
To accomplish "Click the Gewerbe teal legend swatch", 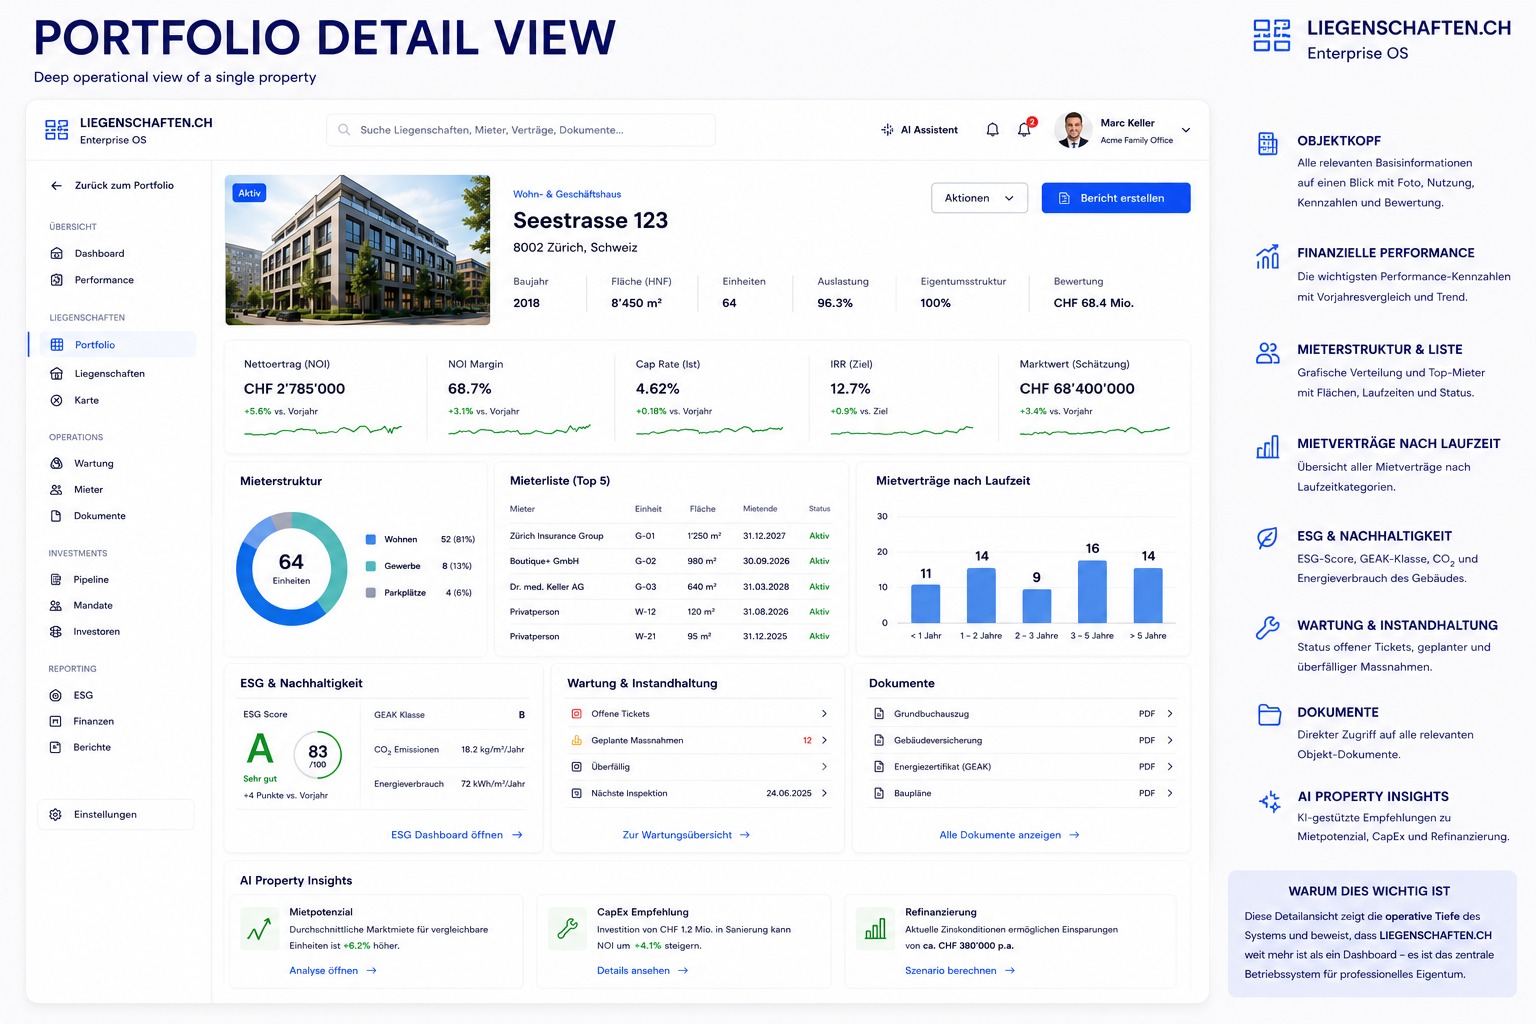I will tap(371, 566).
